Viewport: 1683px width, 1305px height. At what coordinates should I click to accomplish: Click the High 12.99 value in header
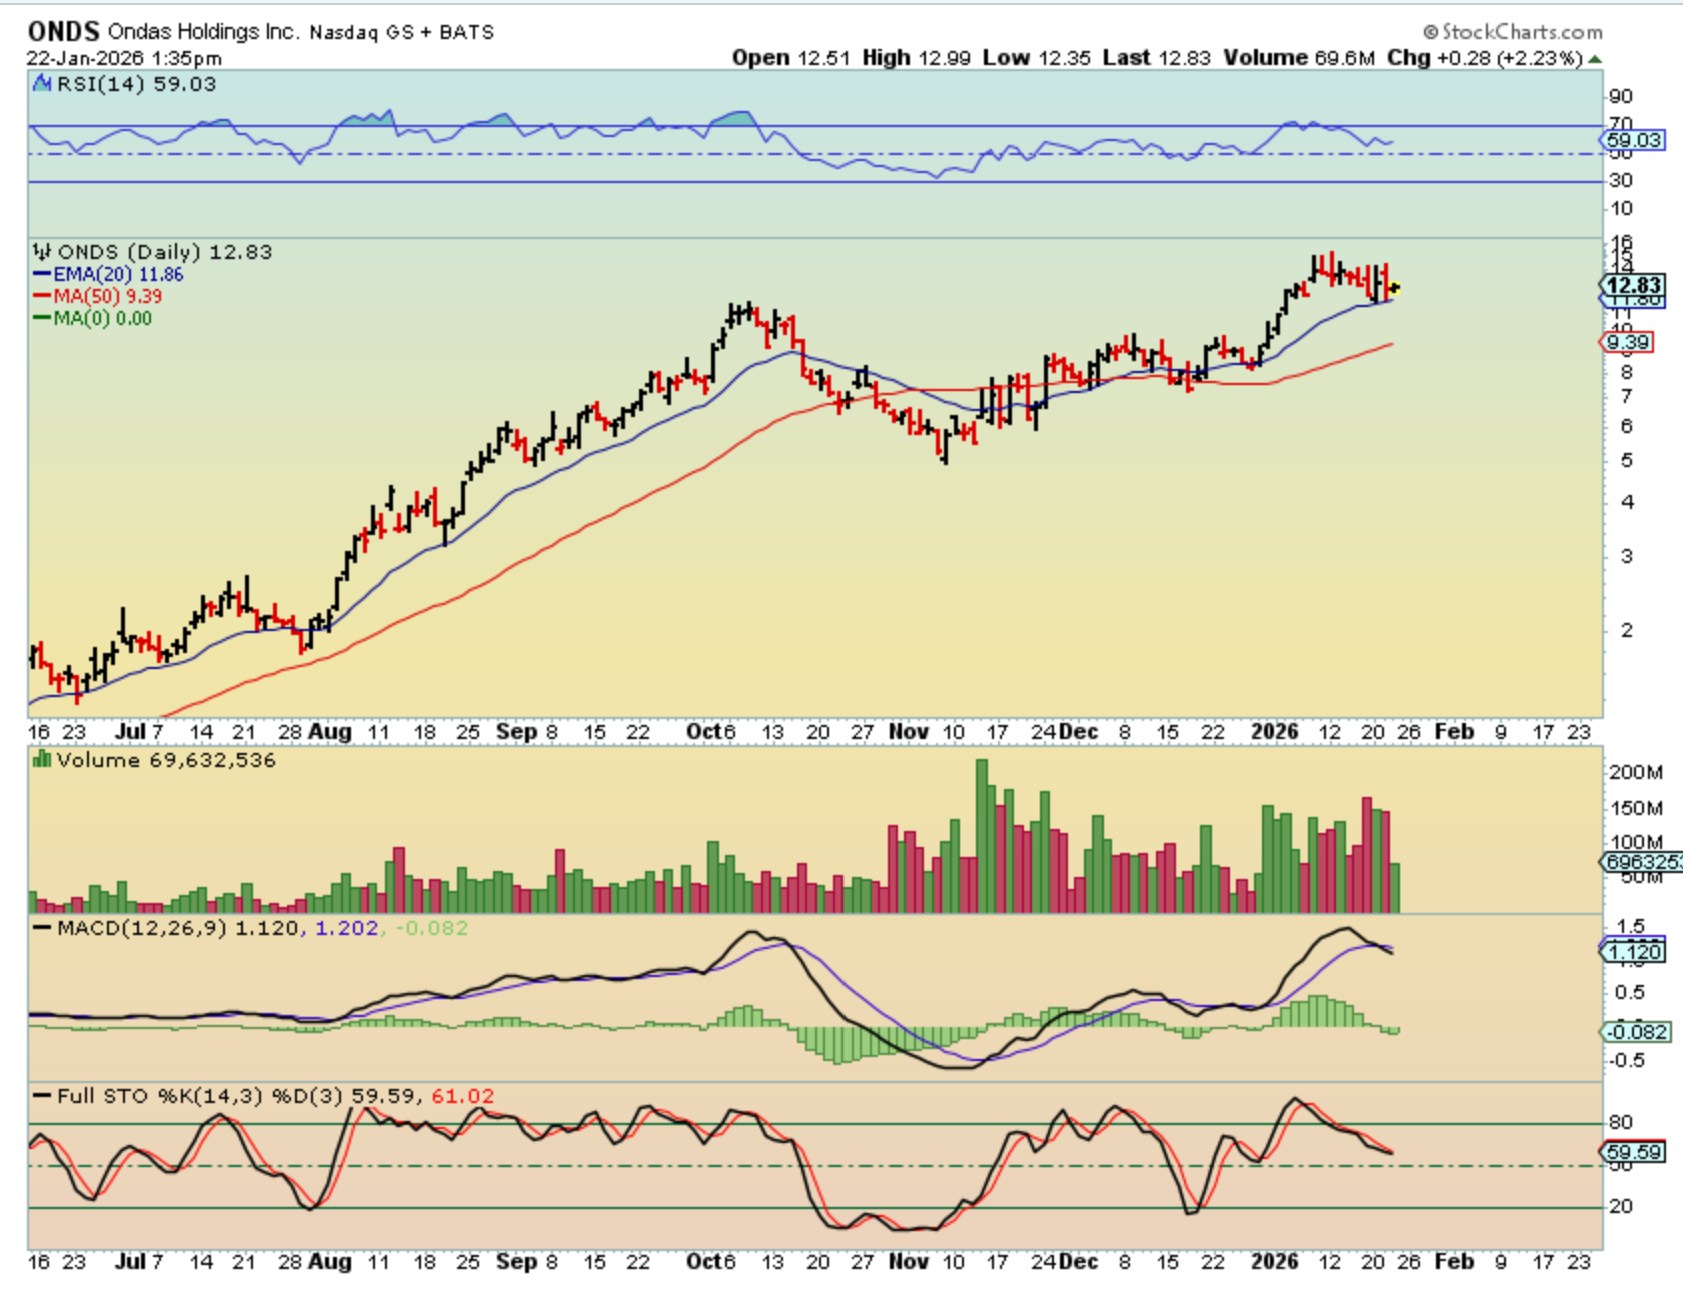(917, 58)
